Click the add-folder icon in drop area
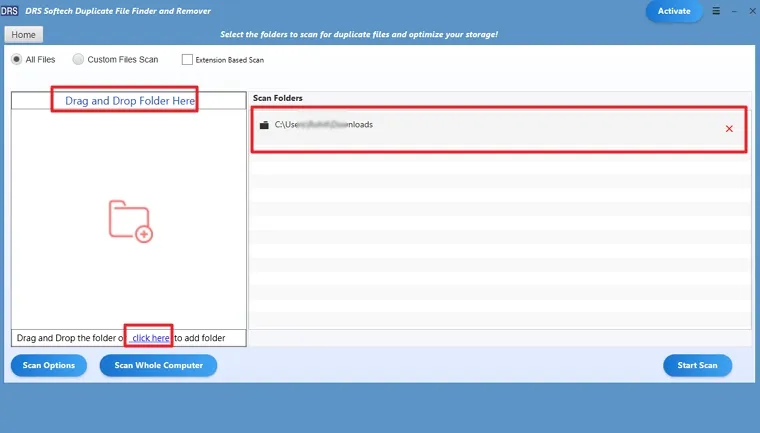Image resolution: width=760 pixels, height=433 pixels. coord(130,221)
